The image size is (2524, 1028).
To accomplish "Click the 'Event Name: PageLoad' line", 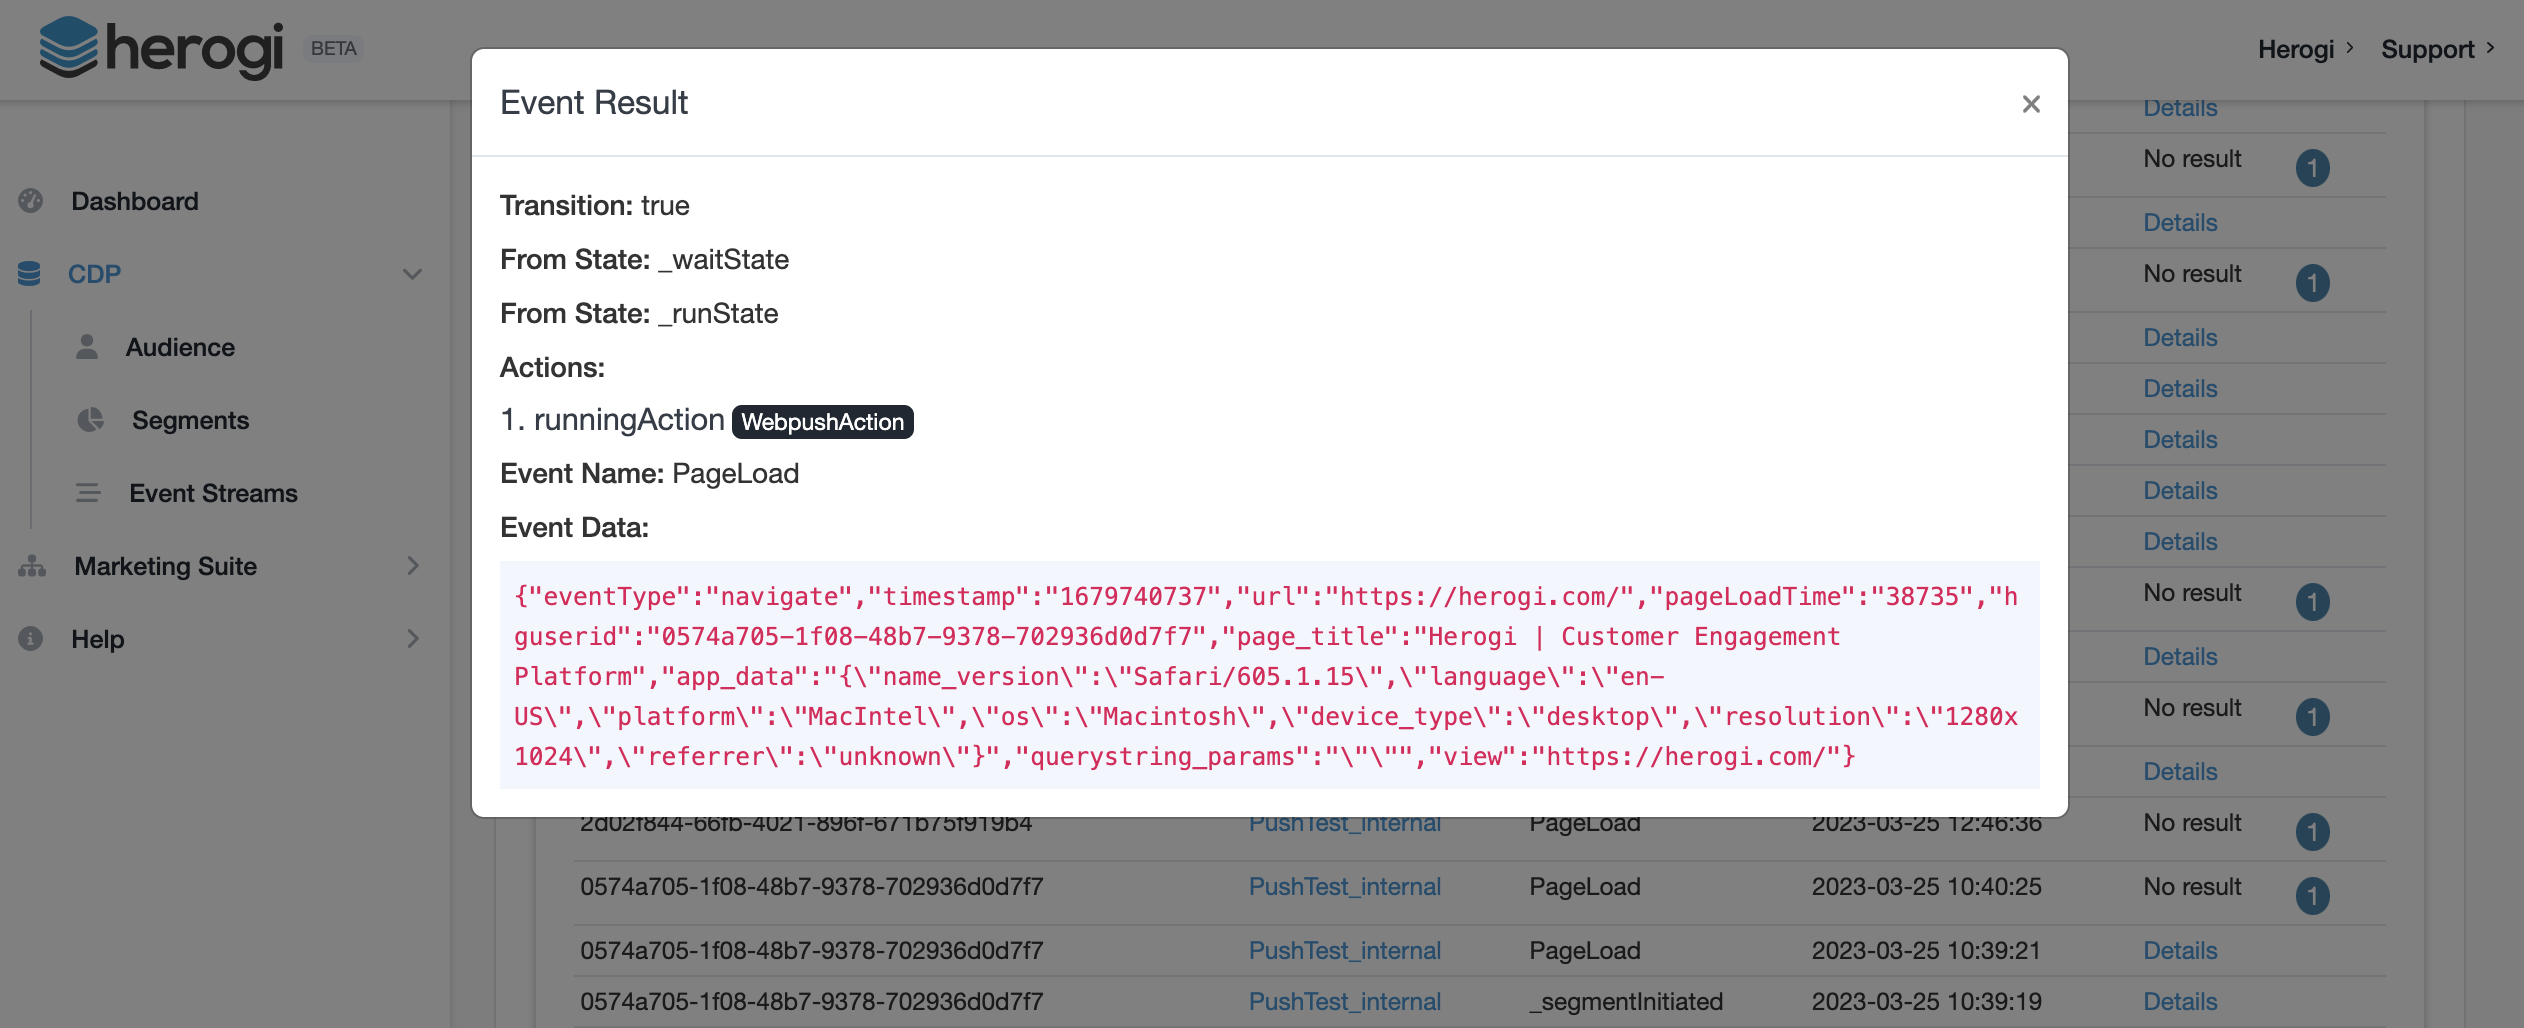I will [650, 474].
